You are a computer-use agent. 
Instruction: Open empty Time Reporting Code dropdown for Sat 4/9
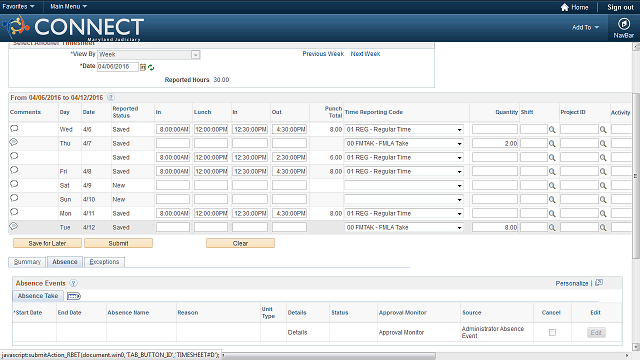(x=404, y=185)
